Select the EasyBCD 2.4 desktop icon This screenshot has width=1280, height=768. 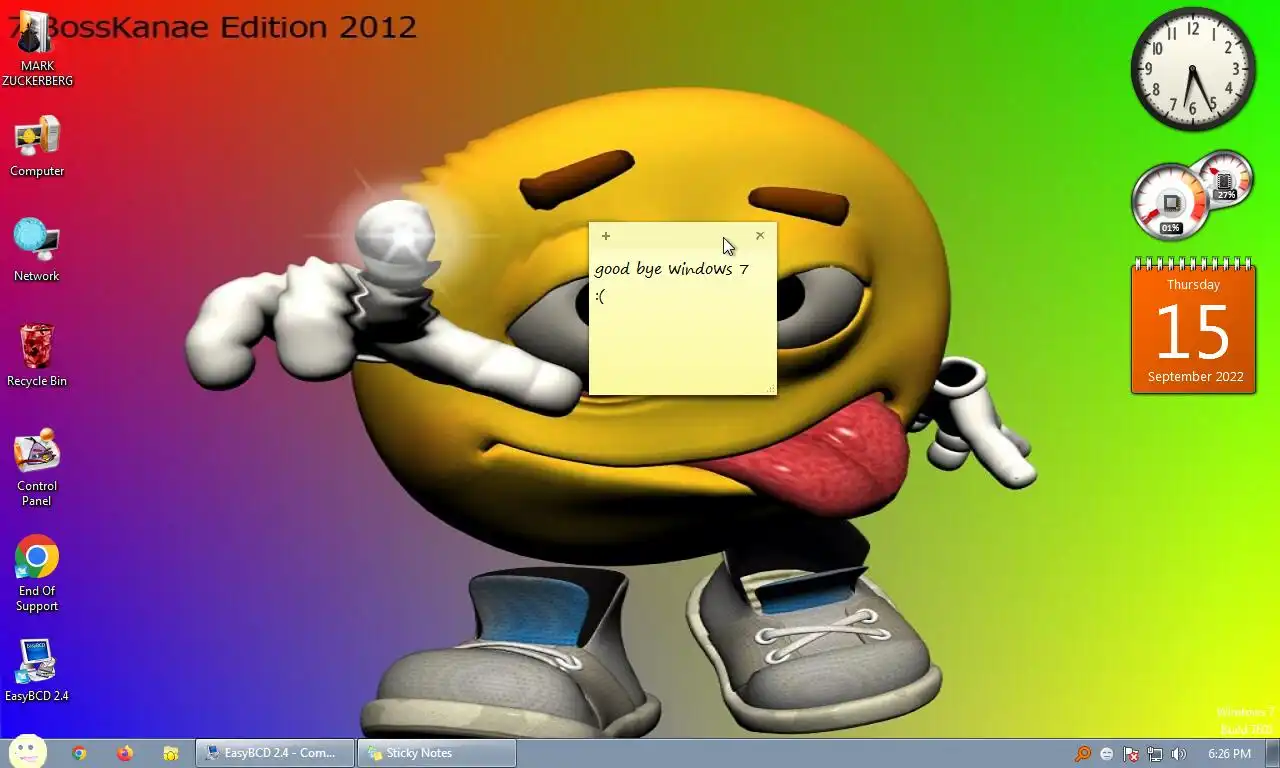coord(37,670)
